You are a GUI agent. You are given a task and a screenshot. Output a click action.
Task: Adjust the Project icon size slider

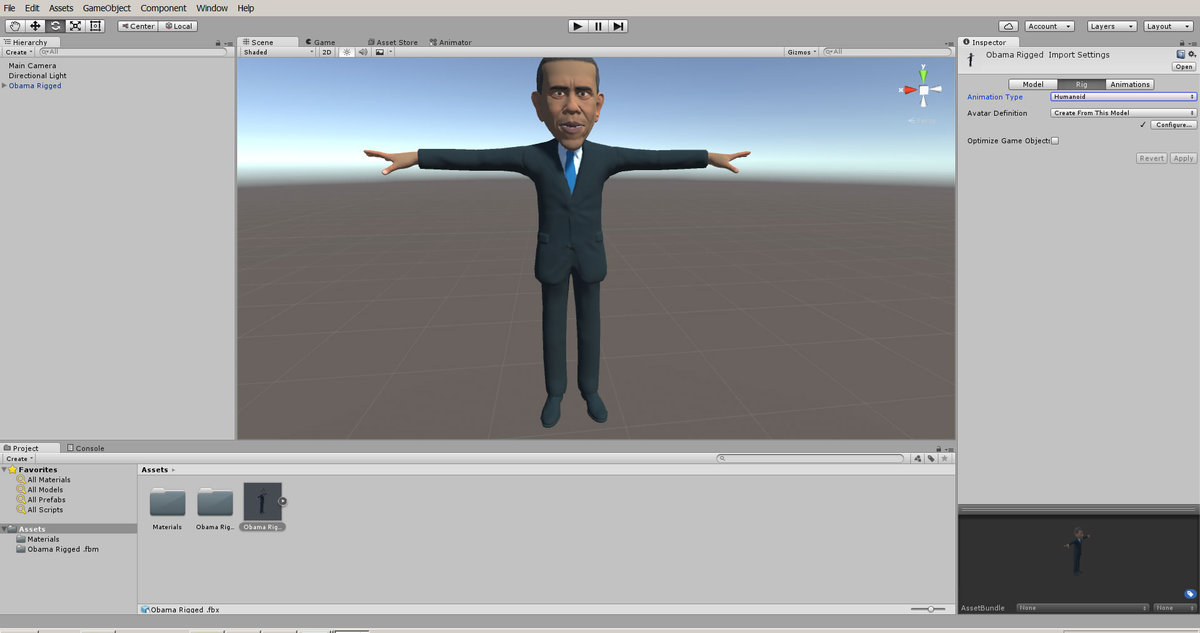[x=929, y=609]
